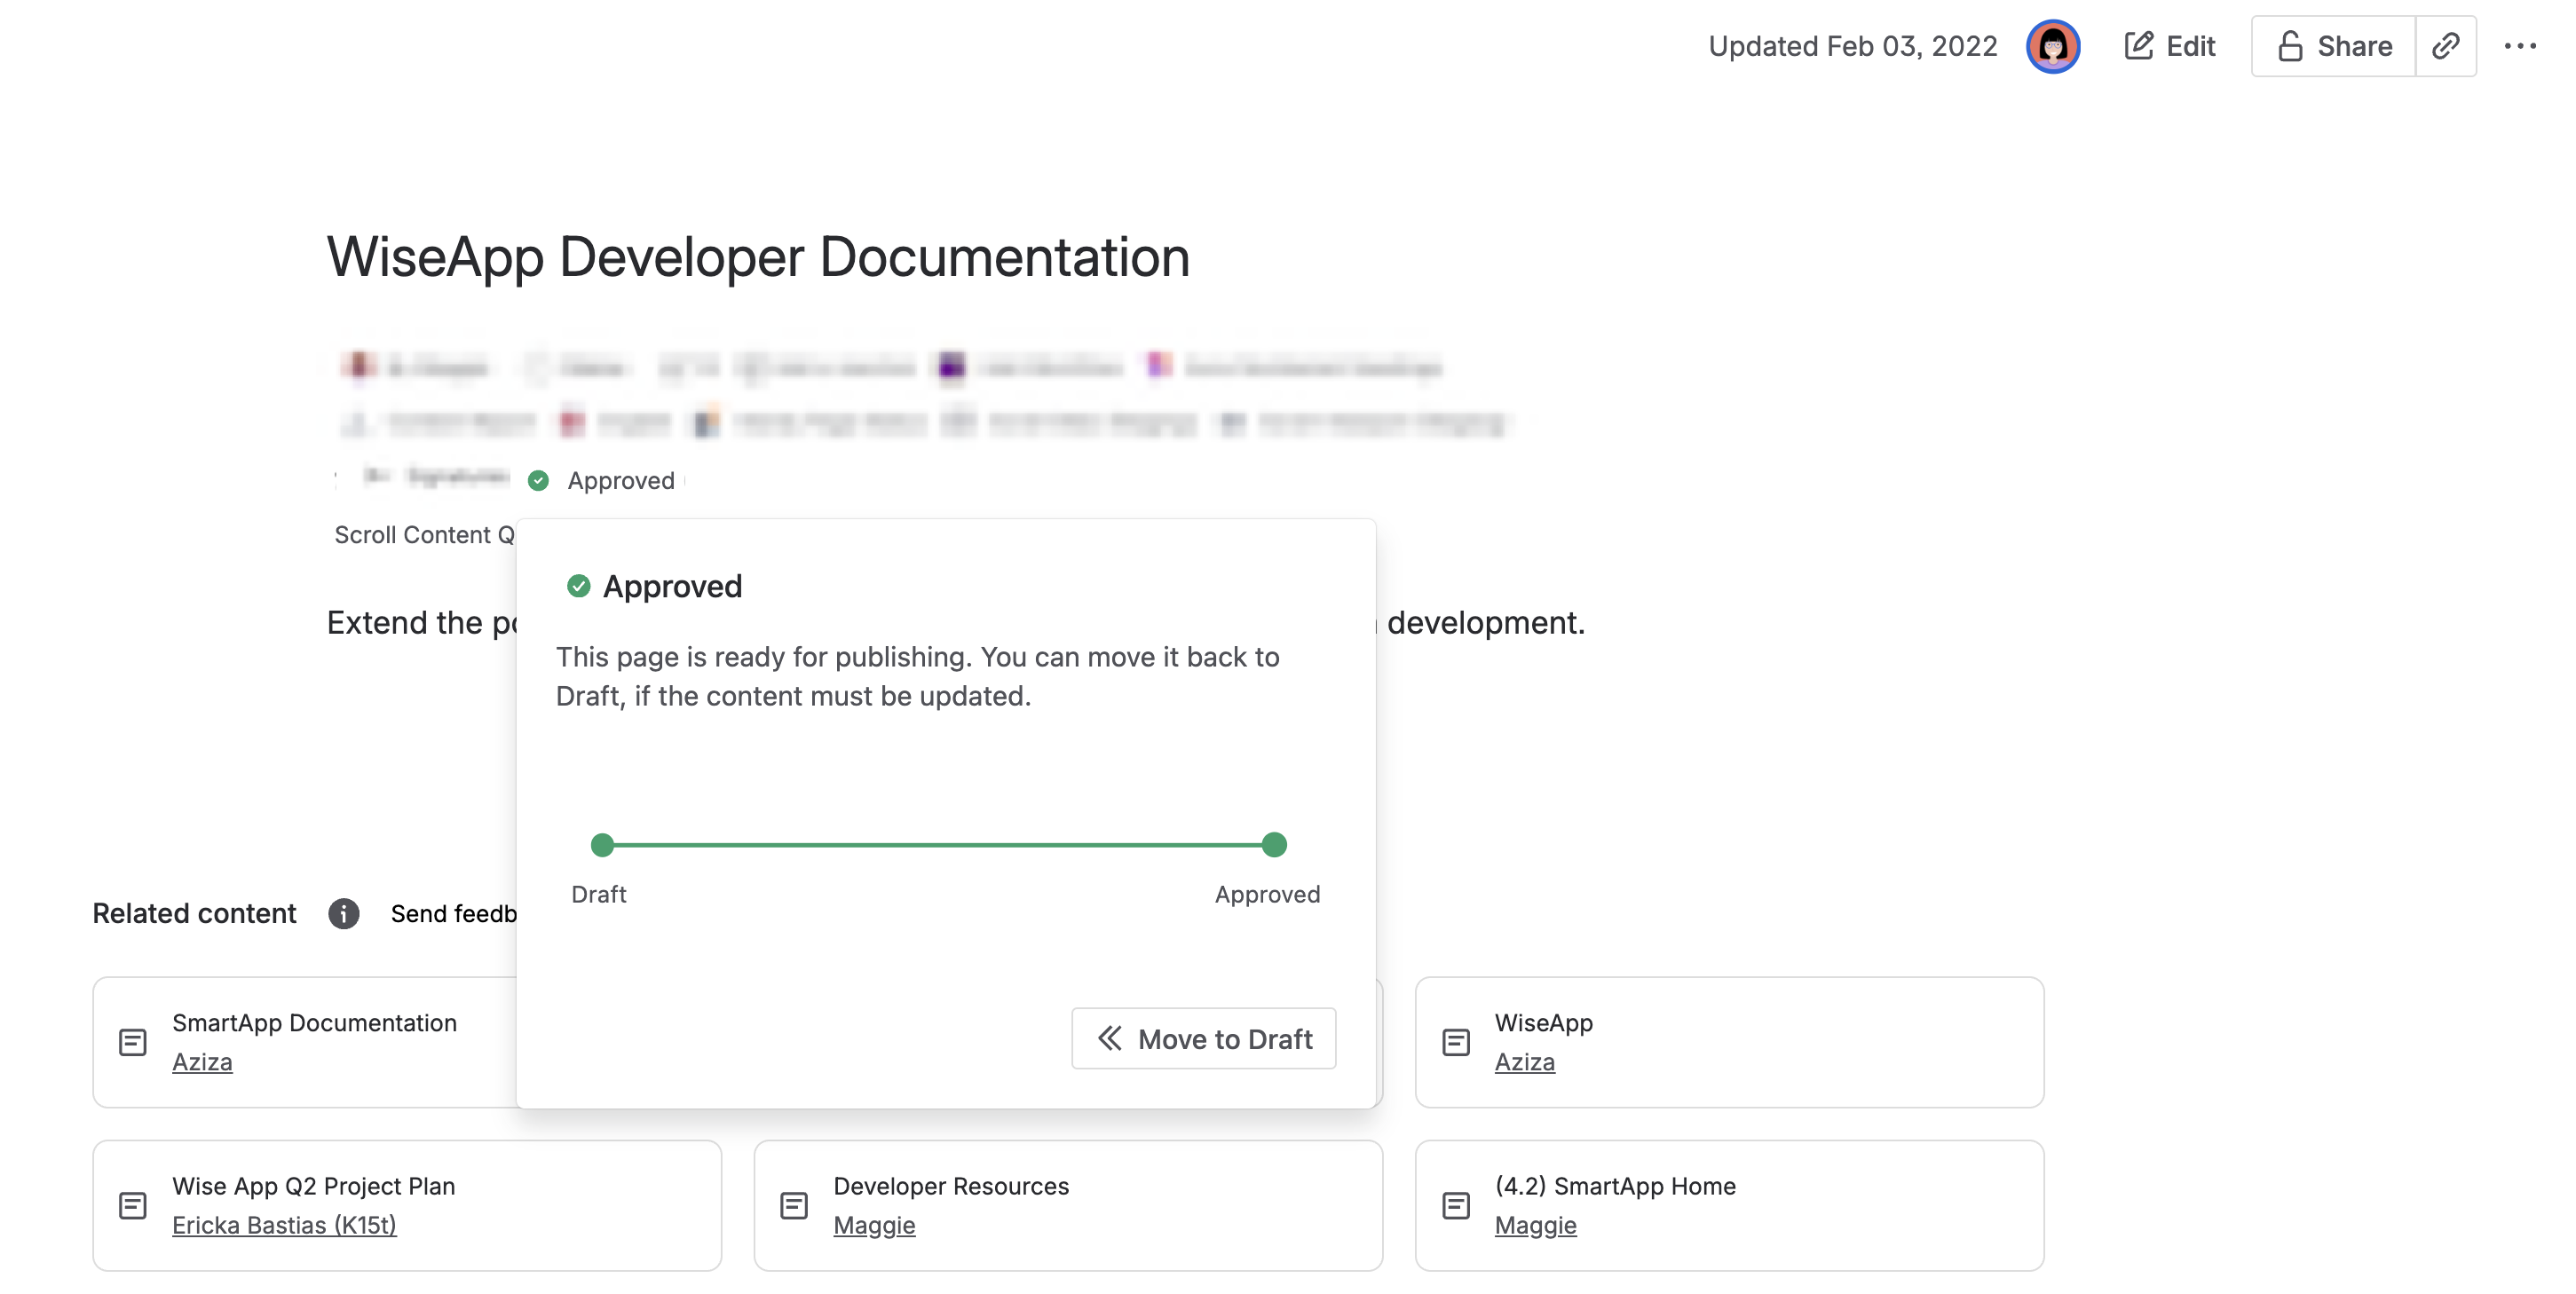
Task: Click the Edit pencil icon
Action: 2138,45
